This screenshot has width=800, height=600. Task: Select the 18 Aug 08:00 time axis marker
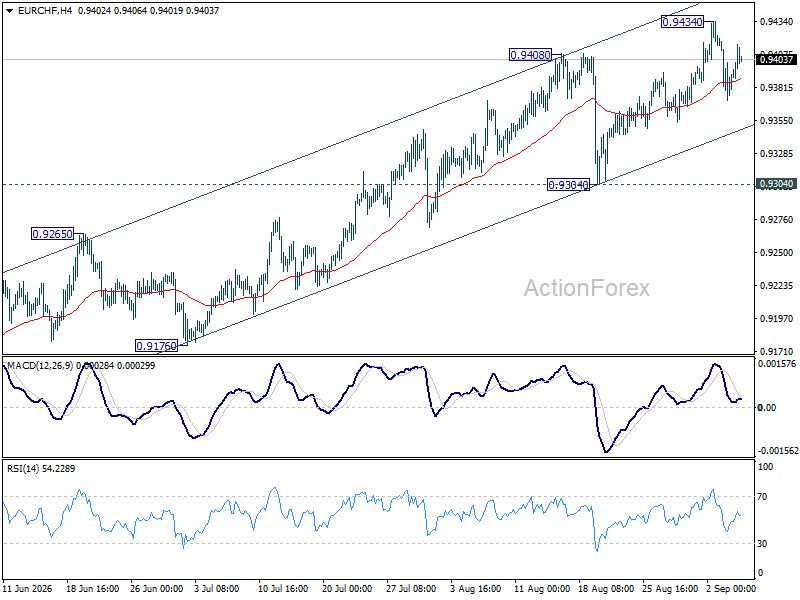click(x=606, y=589)
